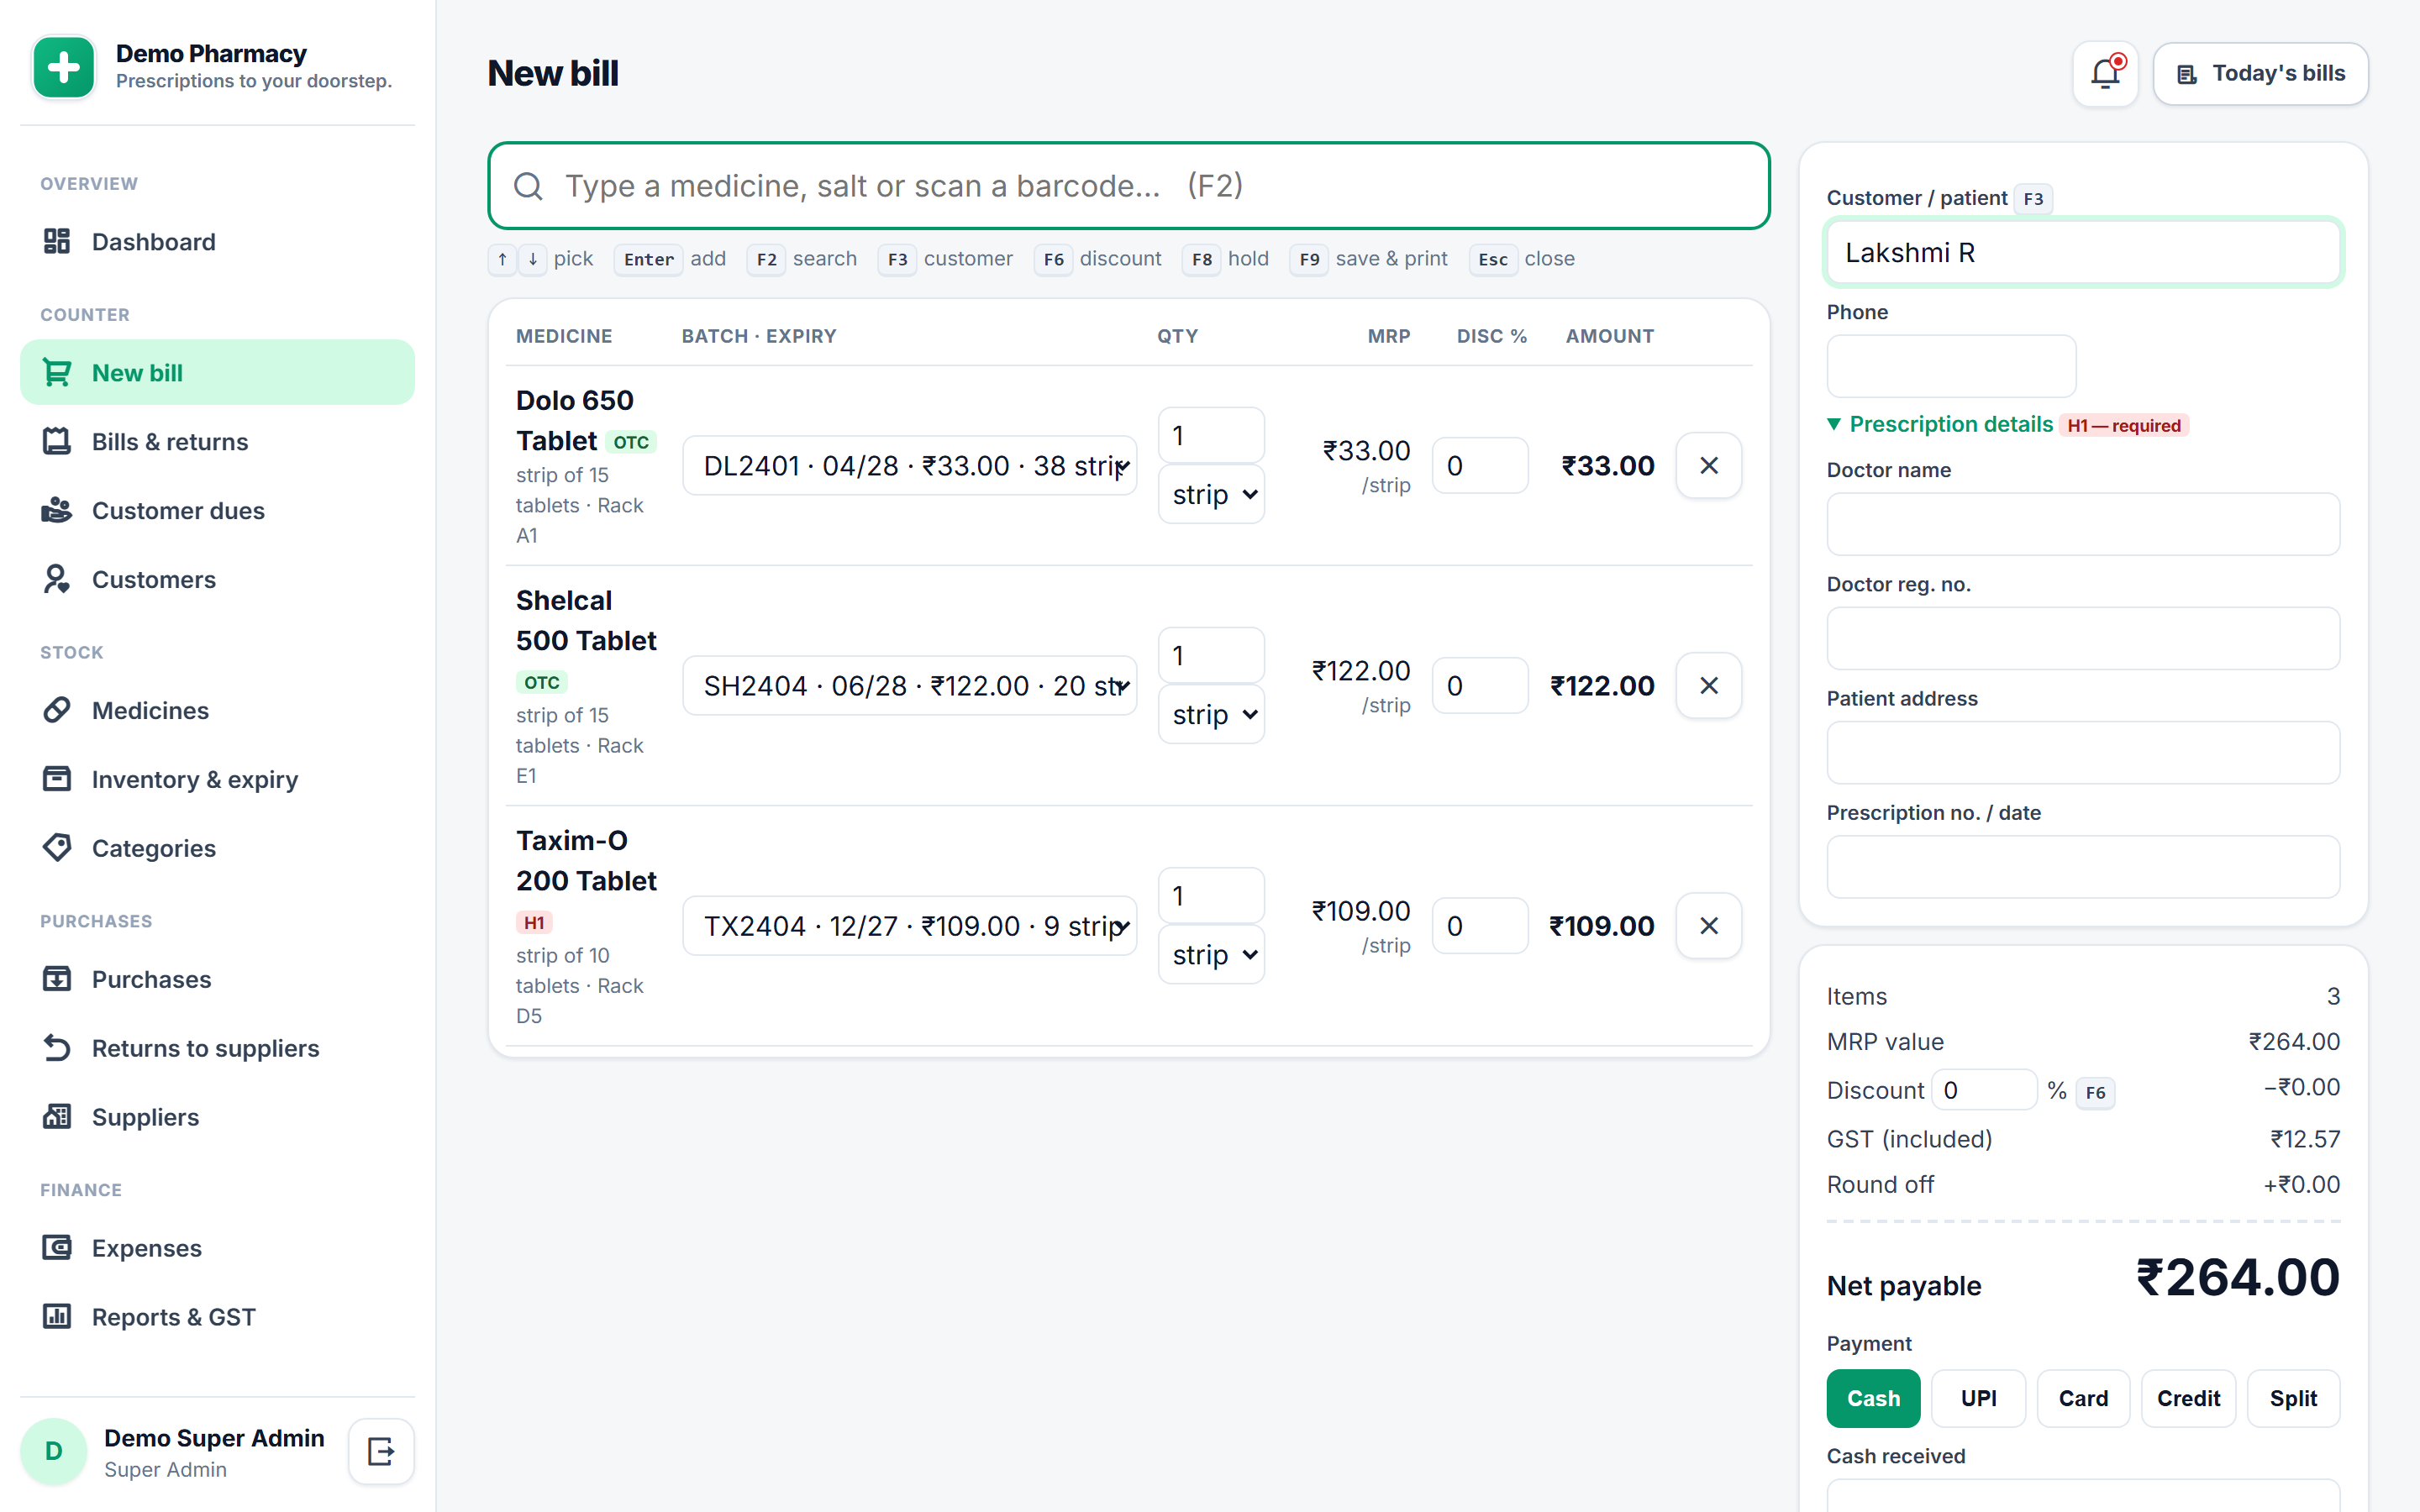Click the Categories tag icon
The image size is (2420, 1512).
tap(57, 848)
